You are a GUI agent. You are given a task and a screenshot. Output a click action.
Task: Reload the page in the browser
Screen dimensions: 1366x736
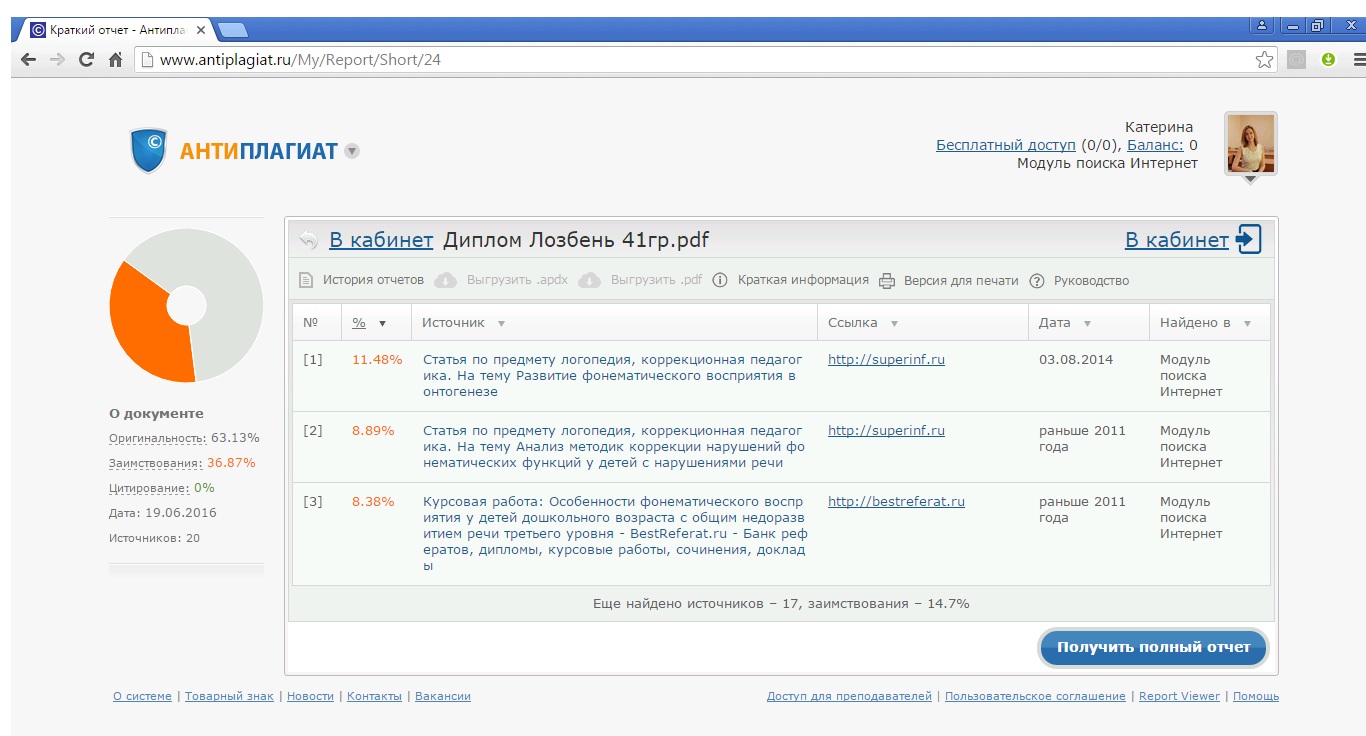86,60
